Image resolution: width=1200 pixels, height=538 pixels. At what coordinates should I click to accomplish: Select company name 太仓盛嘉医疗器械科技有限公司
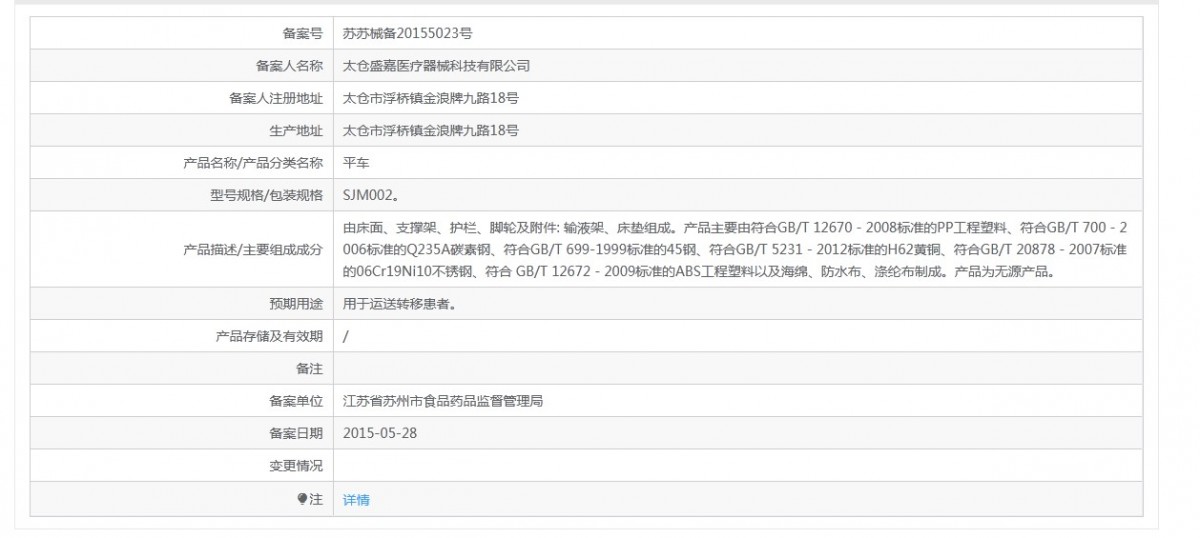click(436, 66)
